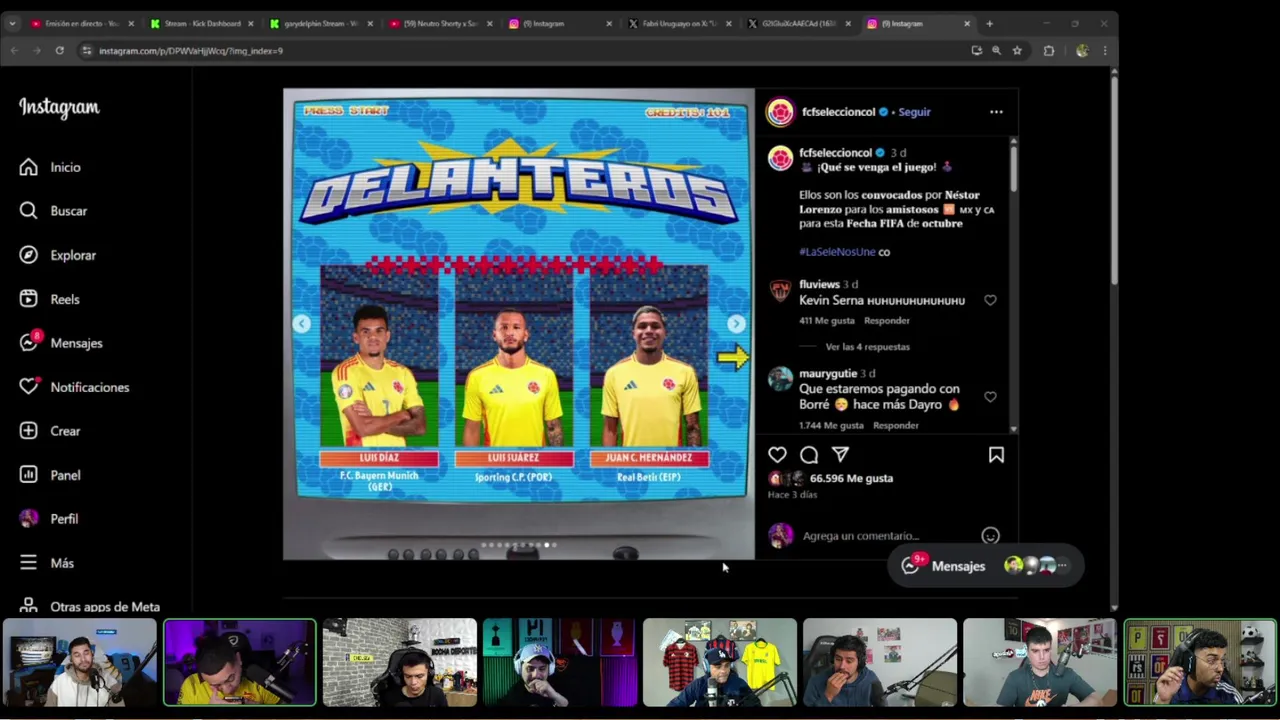Open emoji picker in comment box
Viewport: 1280px width, 720px height.
point(990,536)
